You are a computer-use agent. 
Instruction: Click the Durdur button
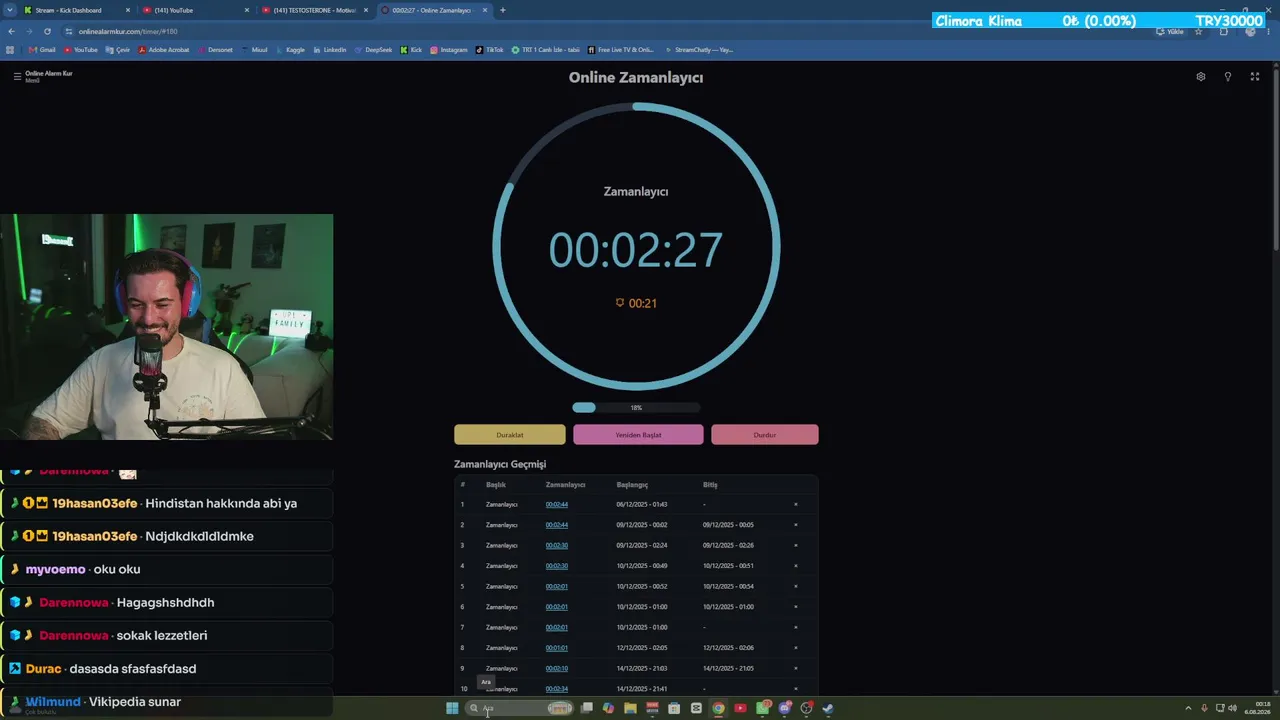point(765,435)
